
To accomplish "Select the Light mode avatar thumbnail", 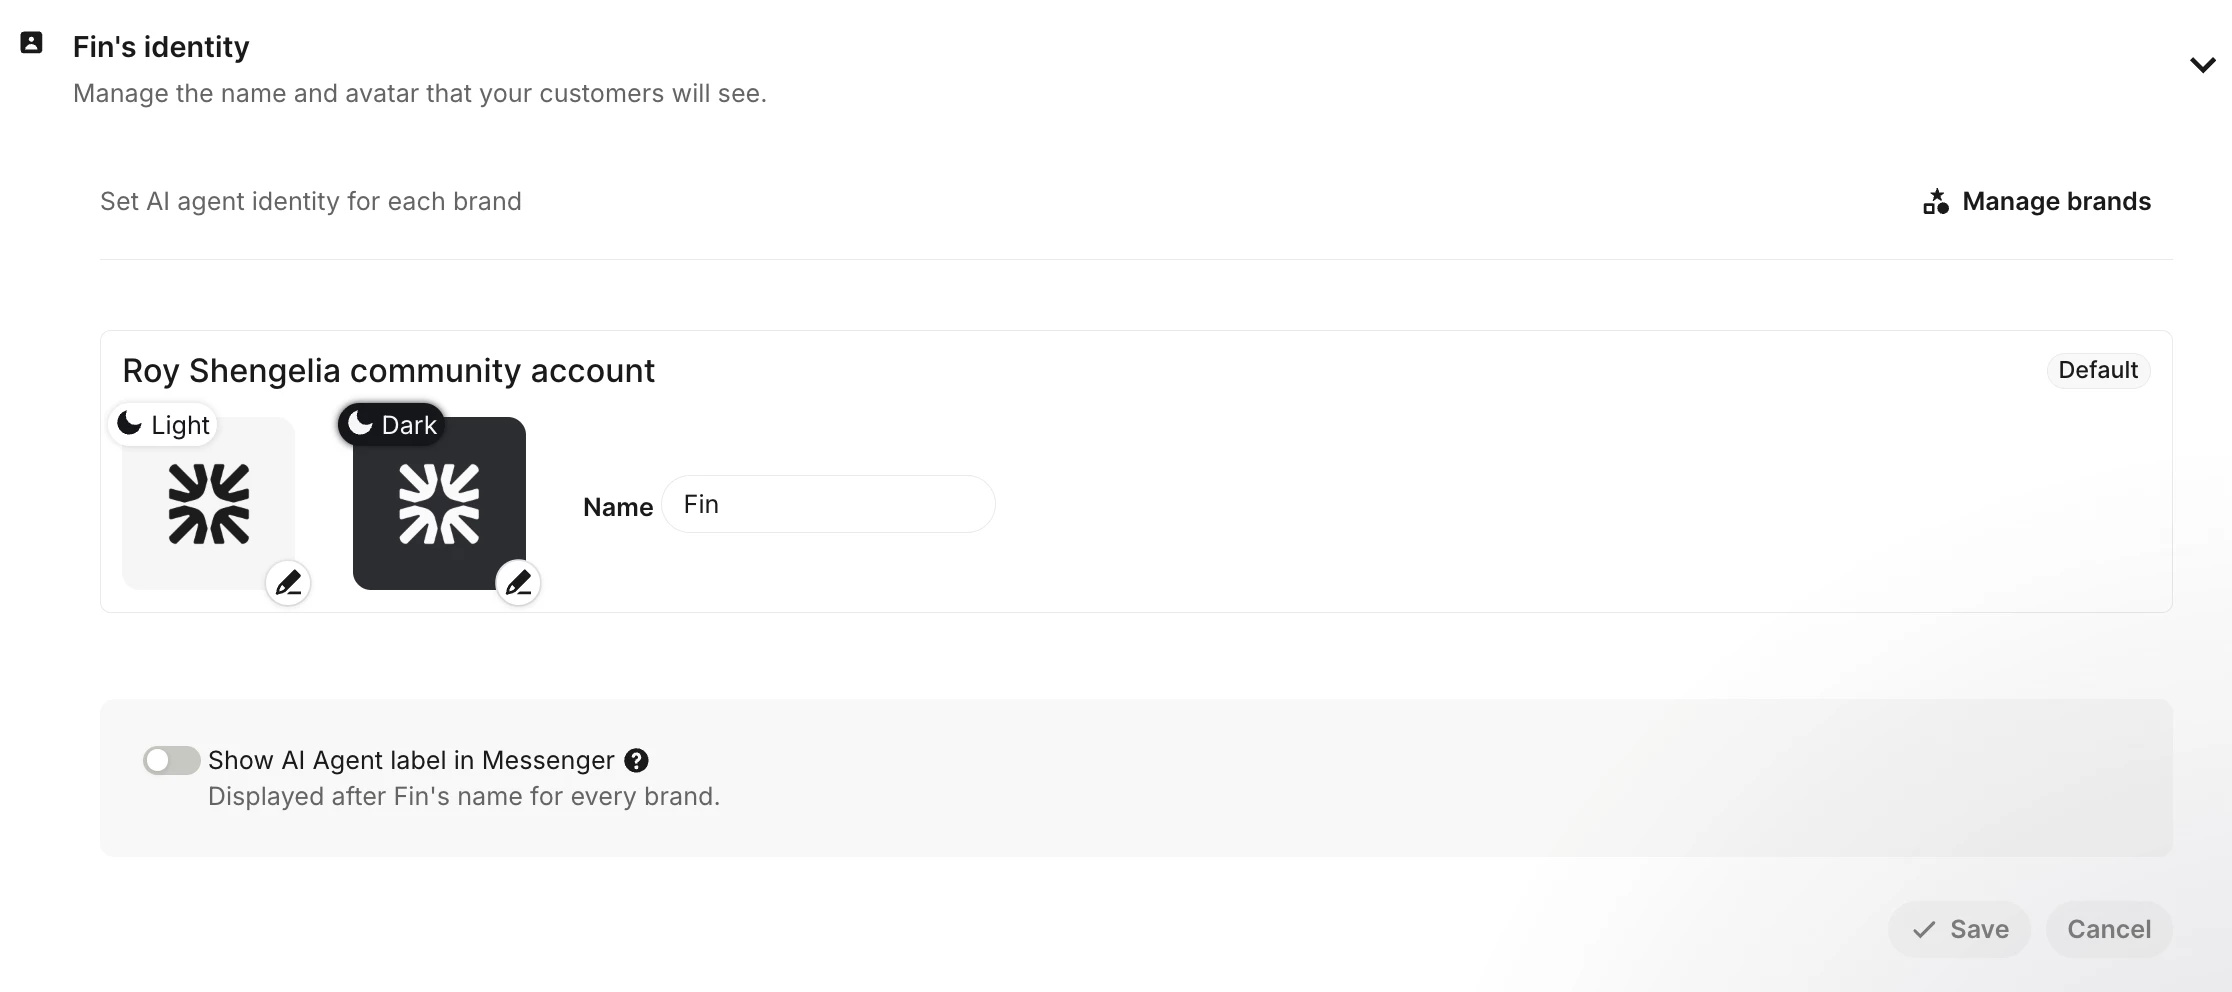I will tap(208, 503).
